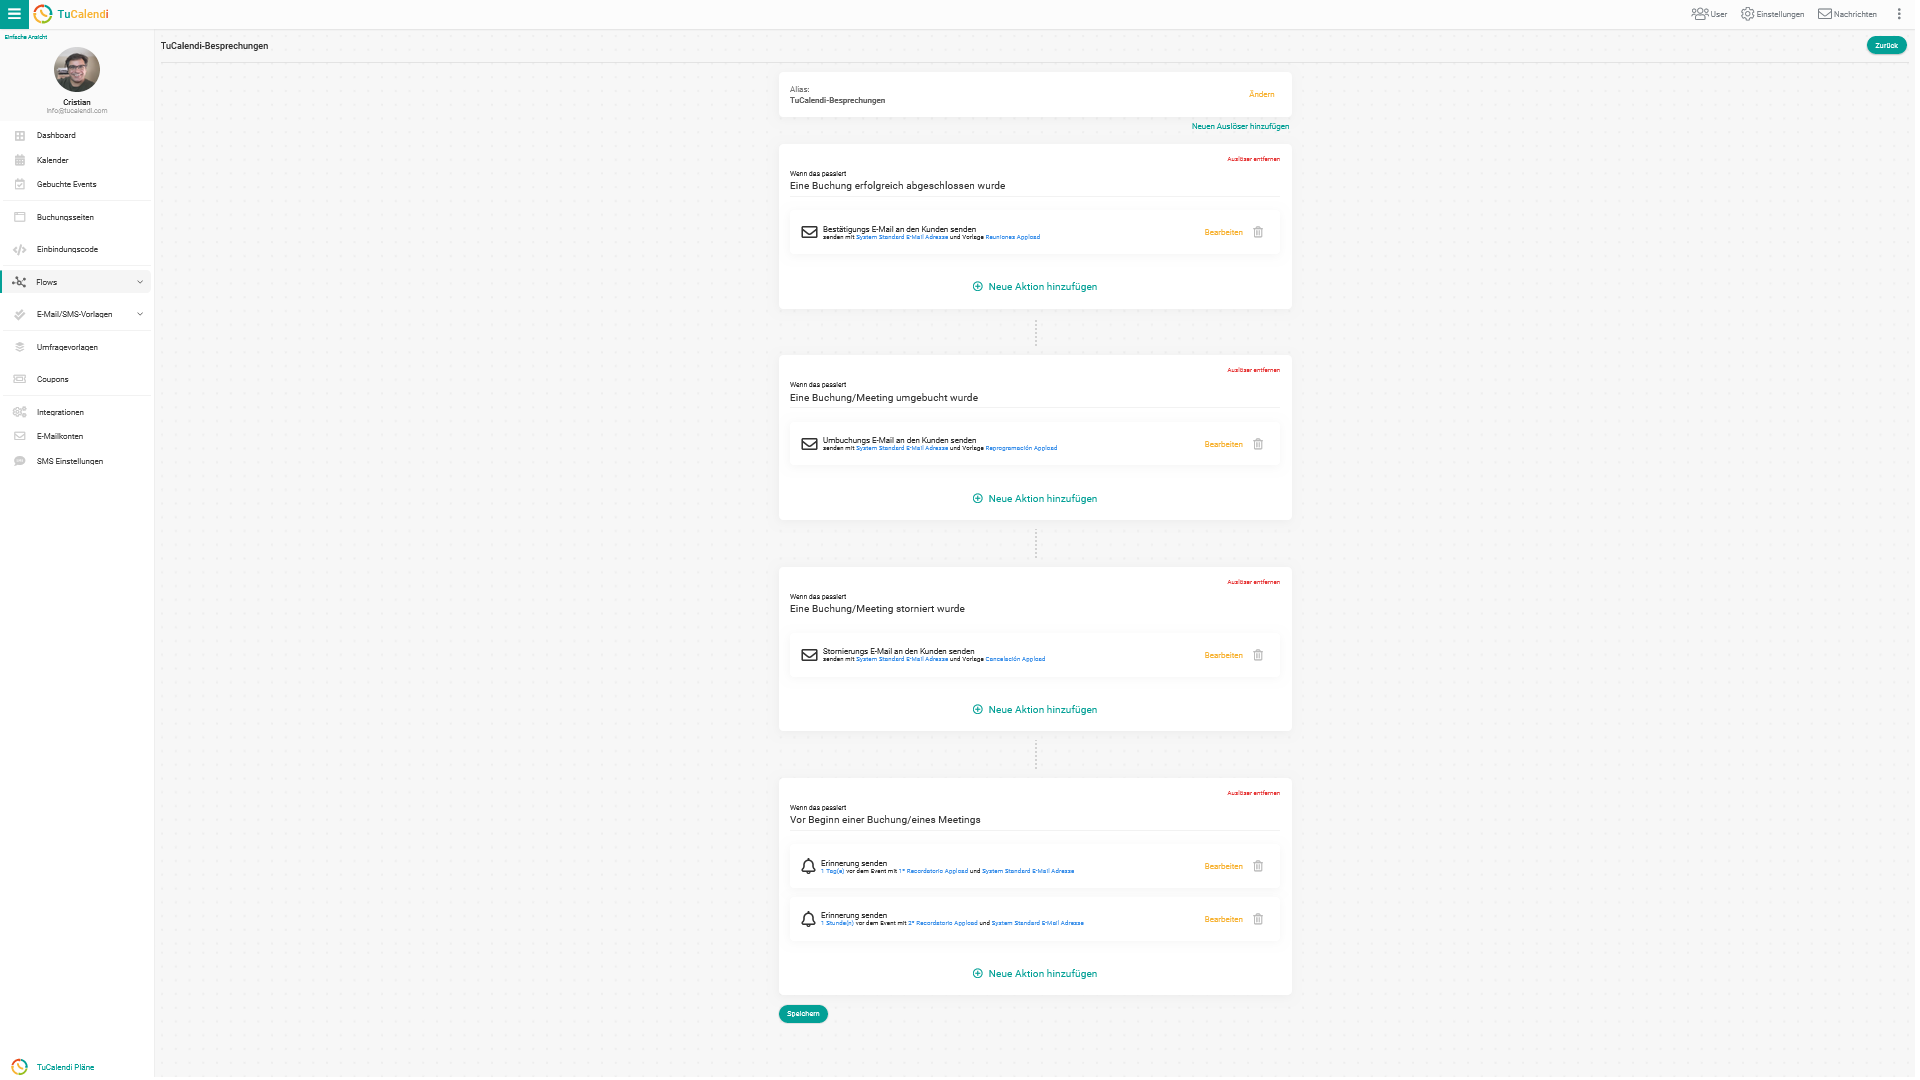The width and height of the screenshot is (1920, 1080).
Task: Click the Zurück button
Action: pos(1886,46)
